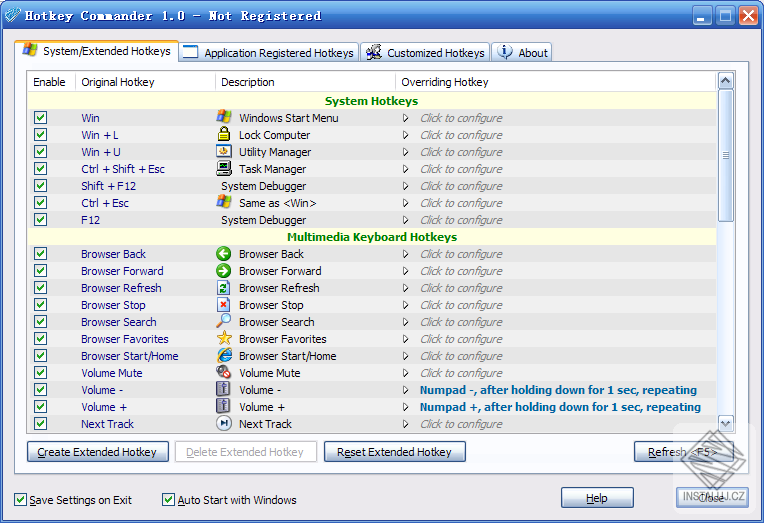The image size is (764, 523).
Task: Click Delete Extended Hotkey button
Action: 246,452
